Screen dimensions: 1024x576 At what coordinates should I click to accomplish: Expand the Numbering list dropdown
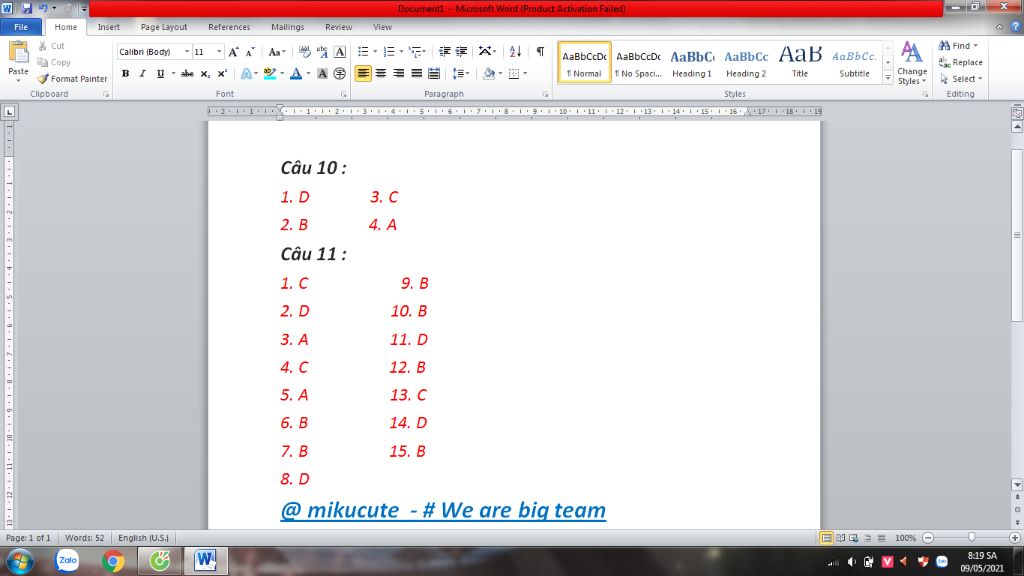pyautogui.click(x=401, y=52)
